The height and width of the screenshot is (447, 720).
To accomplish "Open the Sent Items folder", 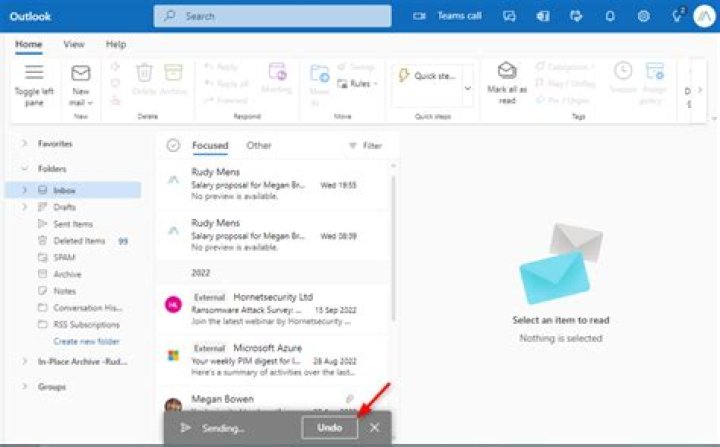I will click(73, 224).
